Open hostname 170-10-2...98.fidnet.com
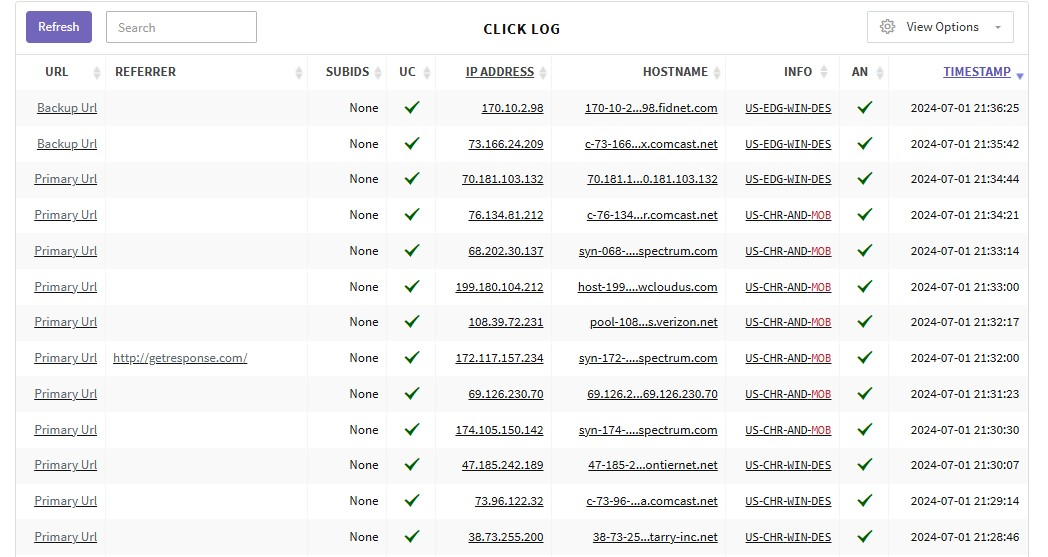Image resolution: width=1048 pixels, height=557 pixels. [x=651, y=108]
